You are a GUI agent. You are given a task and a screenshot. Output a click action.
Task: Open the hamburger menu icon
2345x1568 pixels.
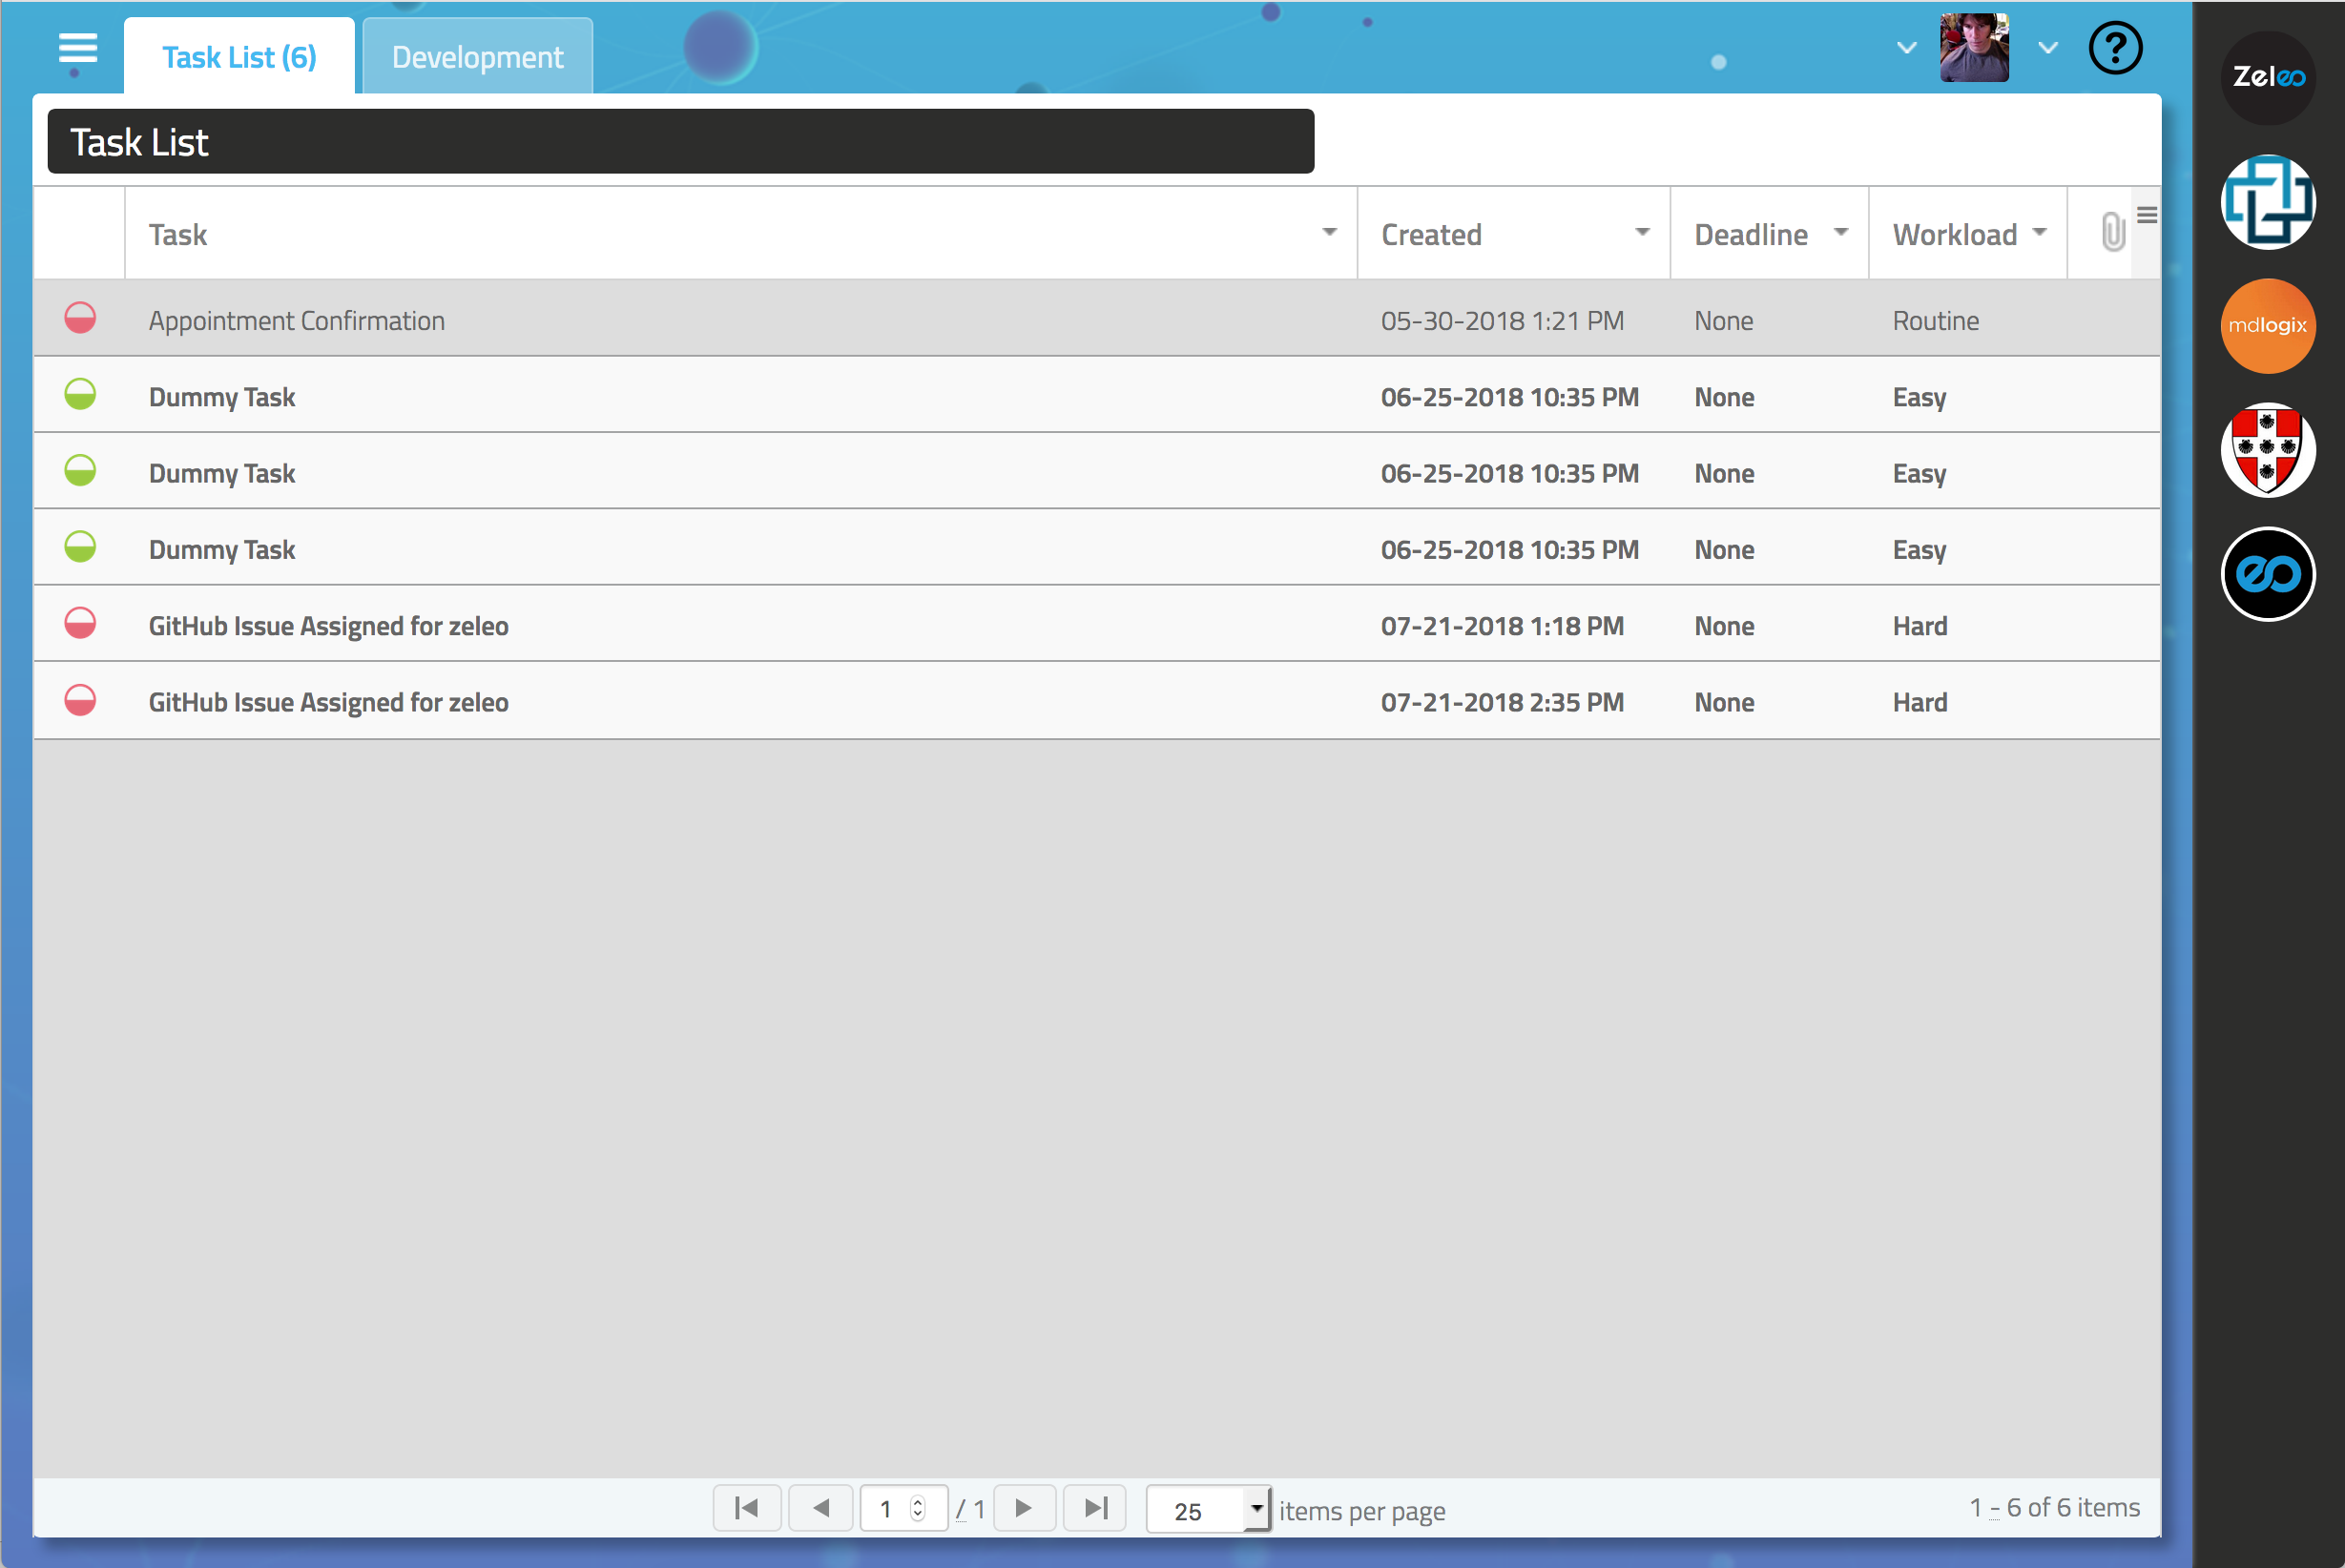click(77, 48)
